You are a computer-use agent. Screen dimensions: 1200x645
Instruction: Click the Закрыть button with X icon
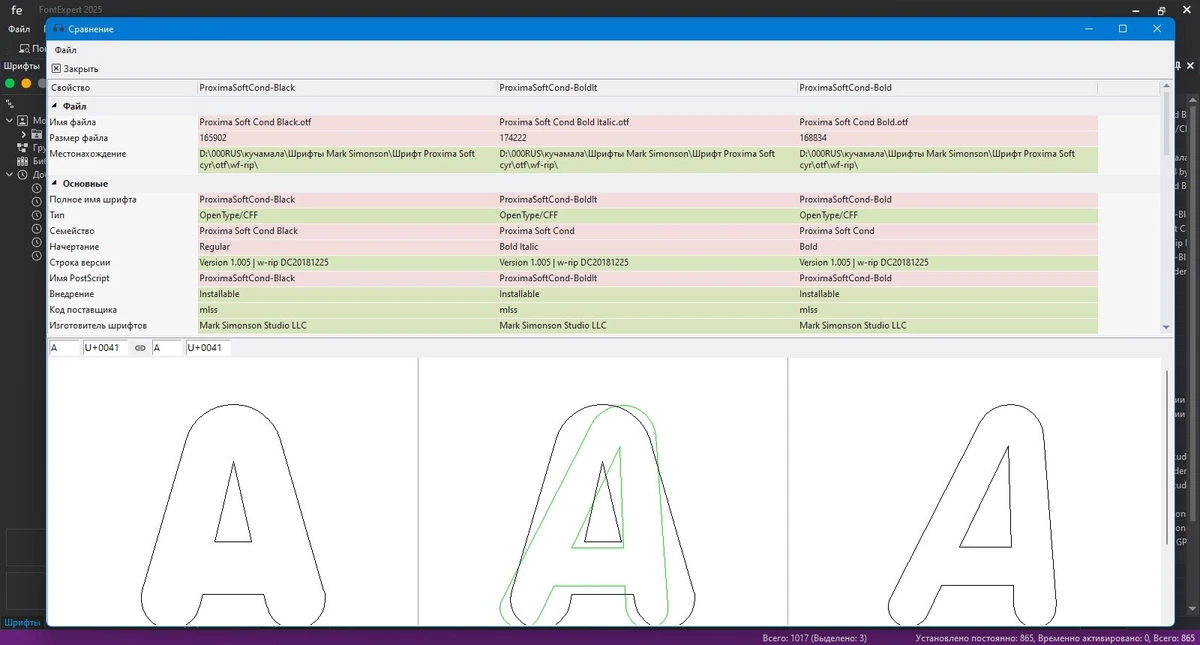[x=75, y=69]
